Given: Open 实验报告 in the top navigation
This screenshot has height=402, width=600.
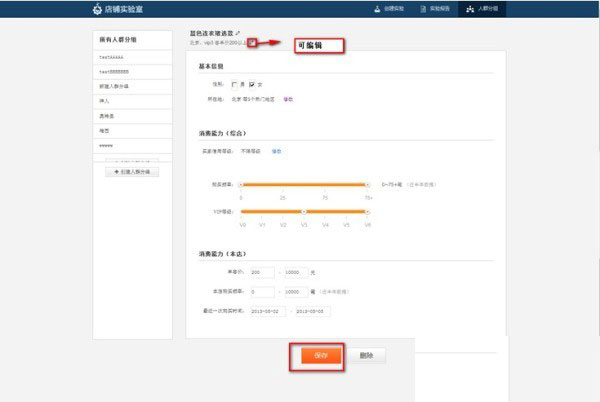Looking at the screenshot, I should pyautogui.click(x=435, y=9).
